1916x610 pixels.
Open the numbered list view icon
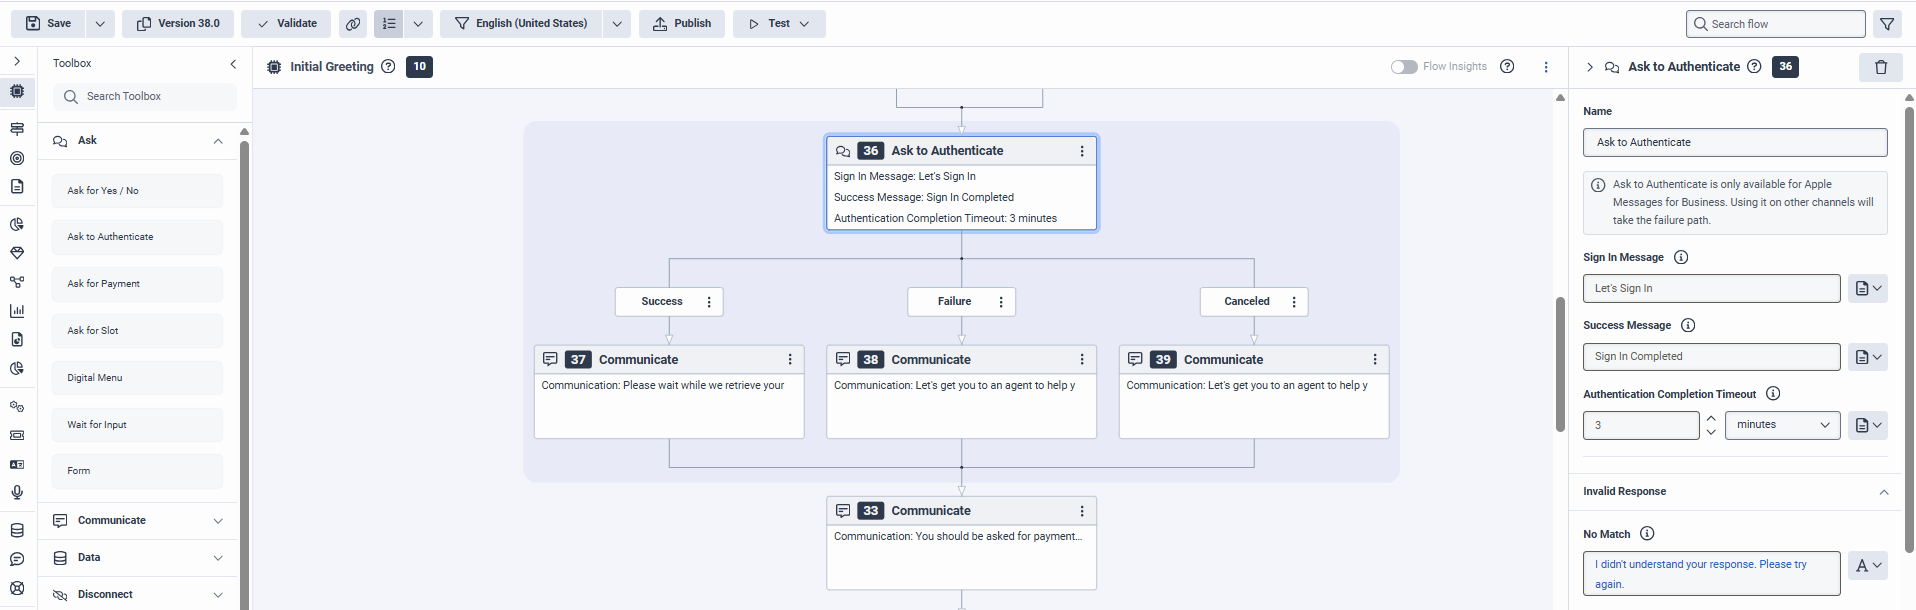coord(389,24)
